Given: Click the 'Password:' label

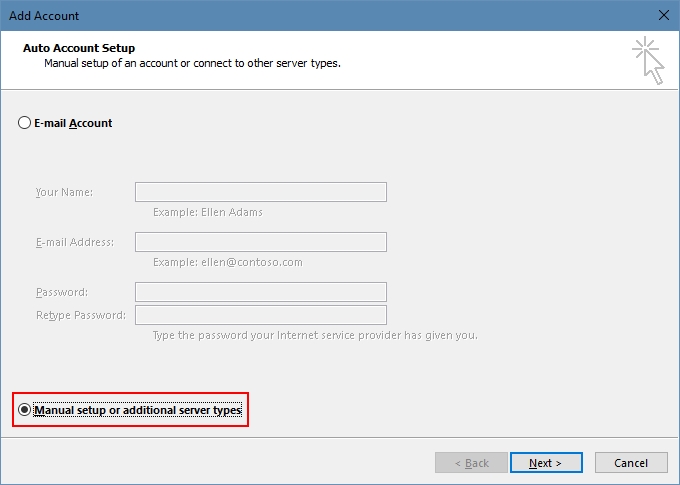Looking at the screenshot, I should point(62,292).
